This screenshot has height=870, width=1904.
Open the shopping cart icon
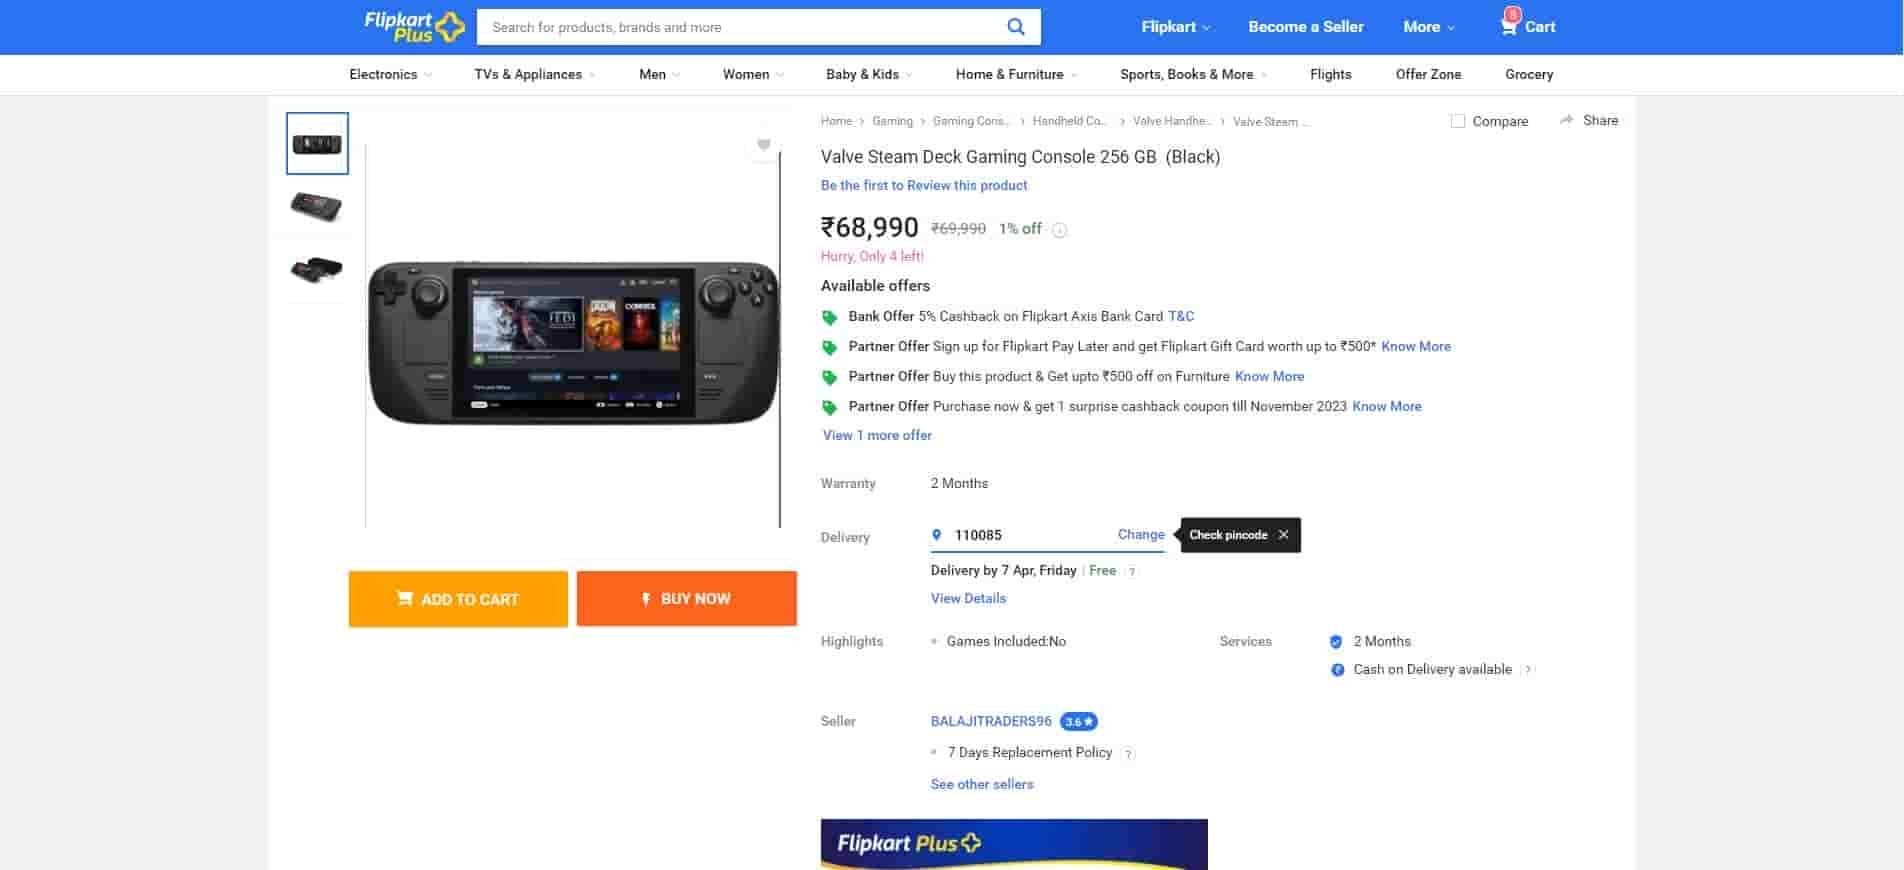1509,26
